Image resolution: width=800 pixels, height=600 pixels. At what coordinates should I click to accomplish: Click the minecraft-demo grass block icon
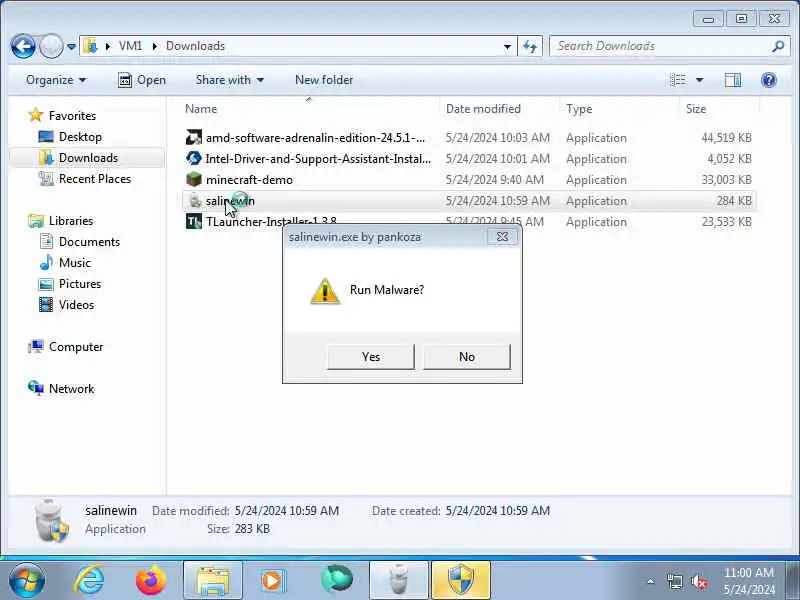(x=194, y=180)
